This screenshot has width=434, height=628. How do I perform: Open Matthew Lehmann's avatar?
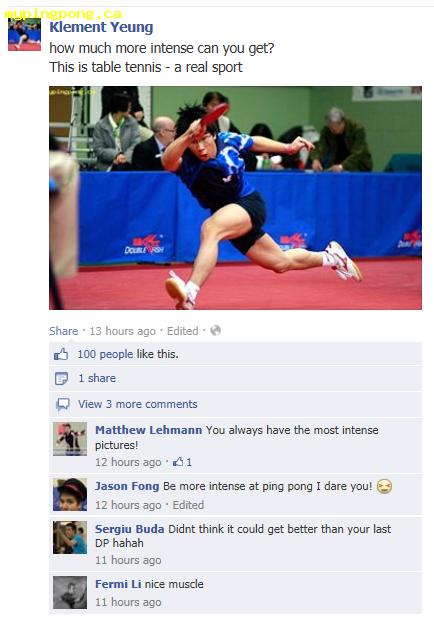[x=70, y=439]
